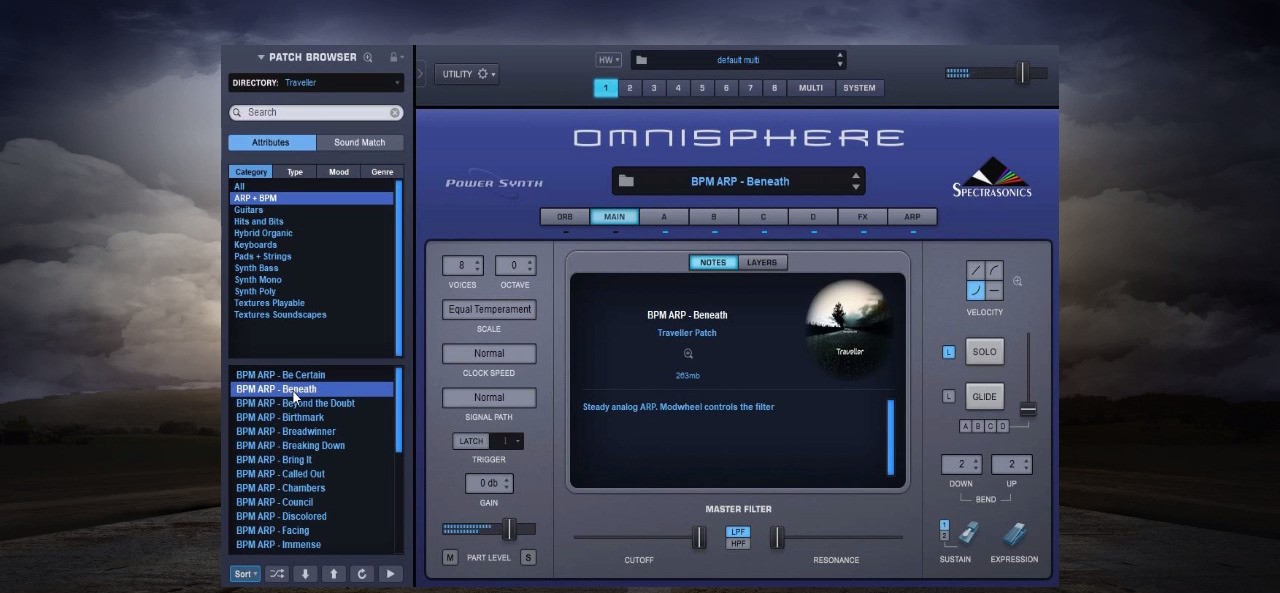Open the HW dropdown
The image size is (1280, 593).
click(x=608, y=60)
